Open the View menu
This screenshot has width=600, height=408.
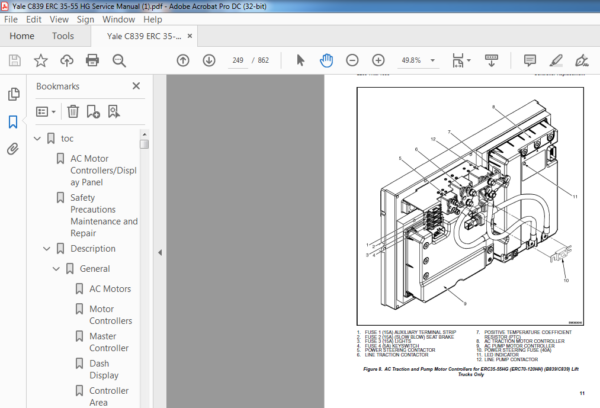(x=59, y=20)
